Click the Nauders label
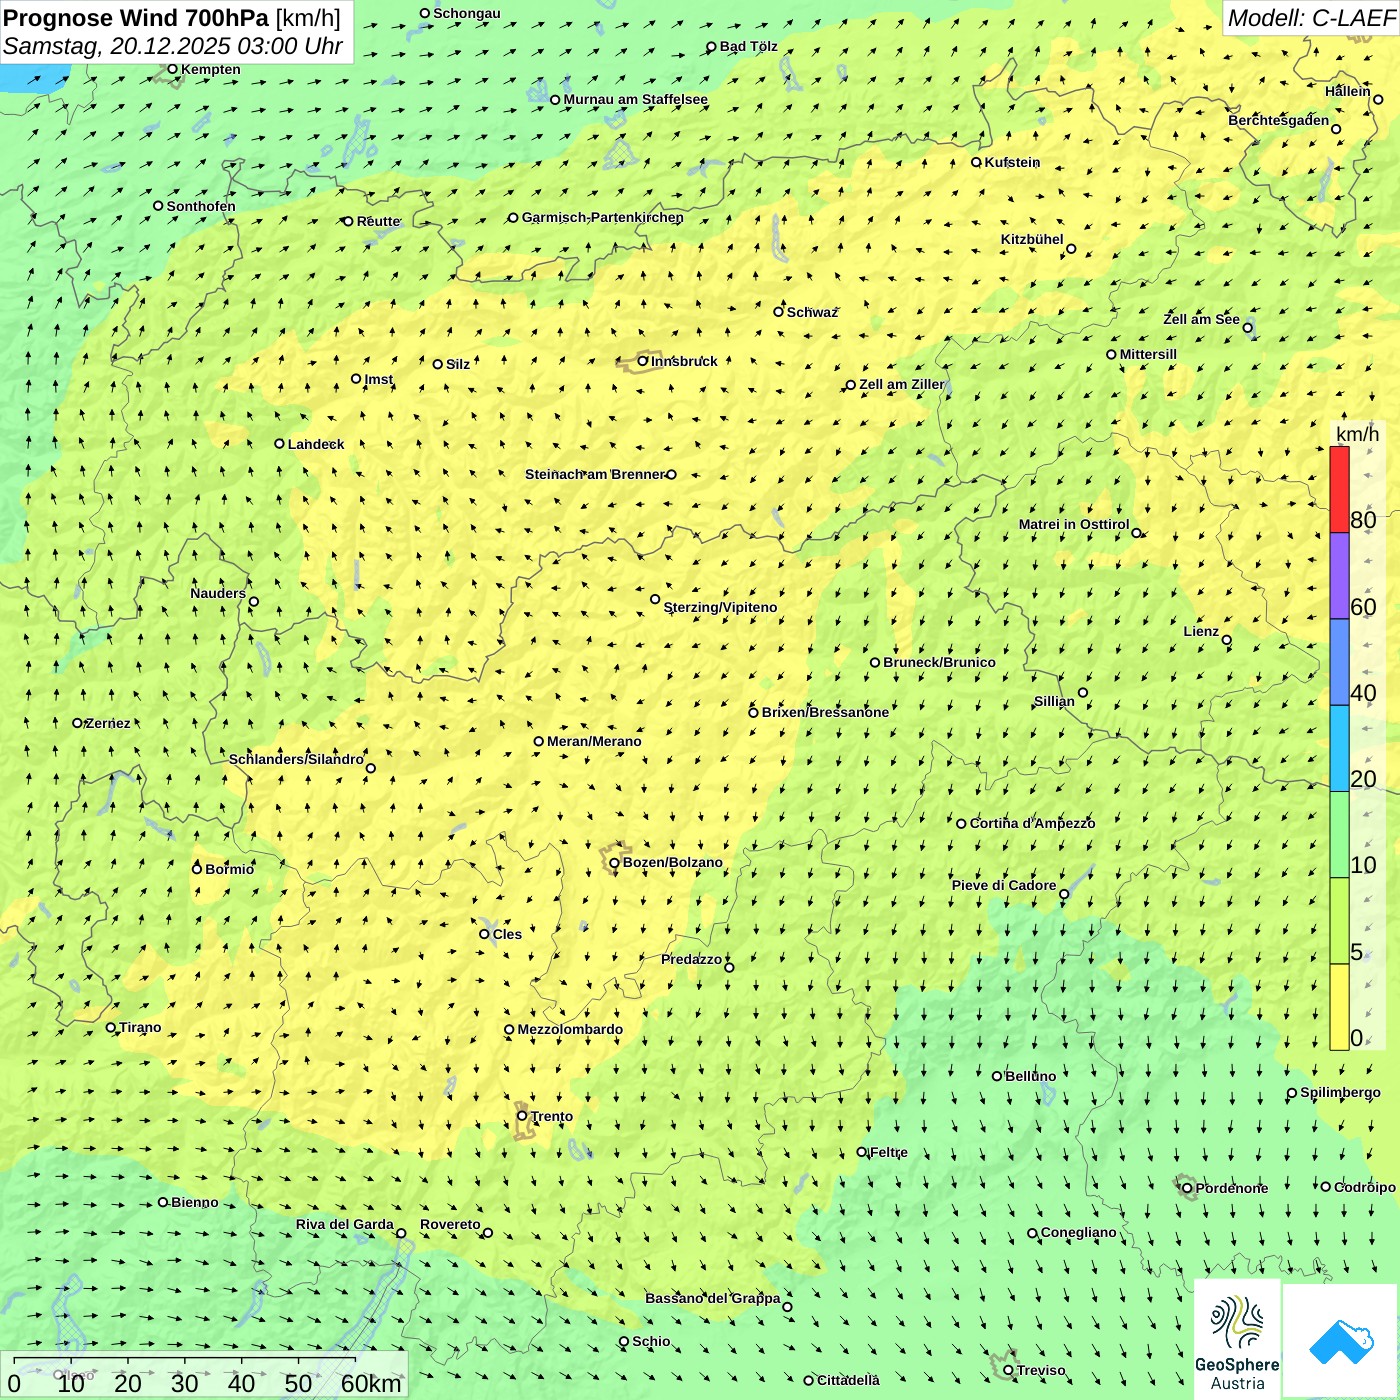 point(218,593)
